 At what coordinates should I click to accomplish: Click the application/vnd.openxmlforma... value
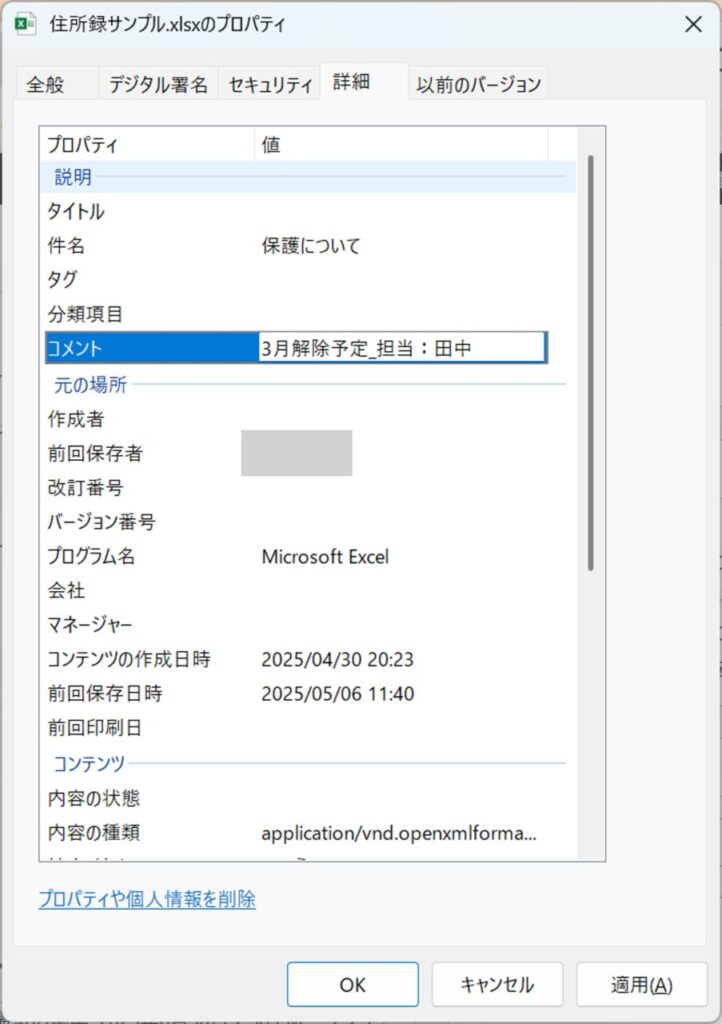click(x=399, y=833)
